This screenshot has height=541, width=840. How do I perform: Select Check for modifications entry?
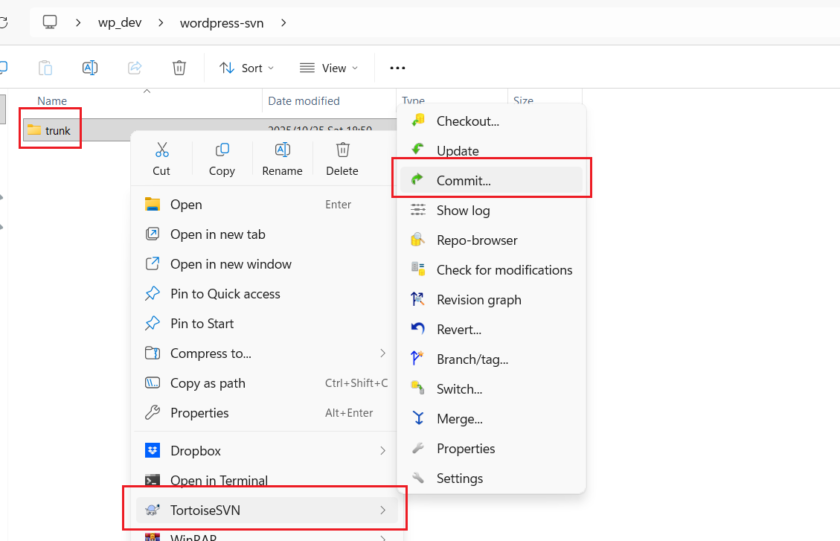[491, 270]
